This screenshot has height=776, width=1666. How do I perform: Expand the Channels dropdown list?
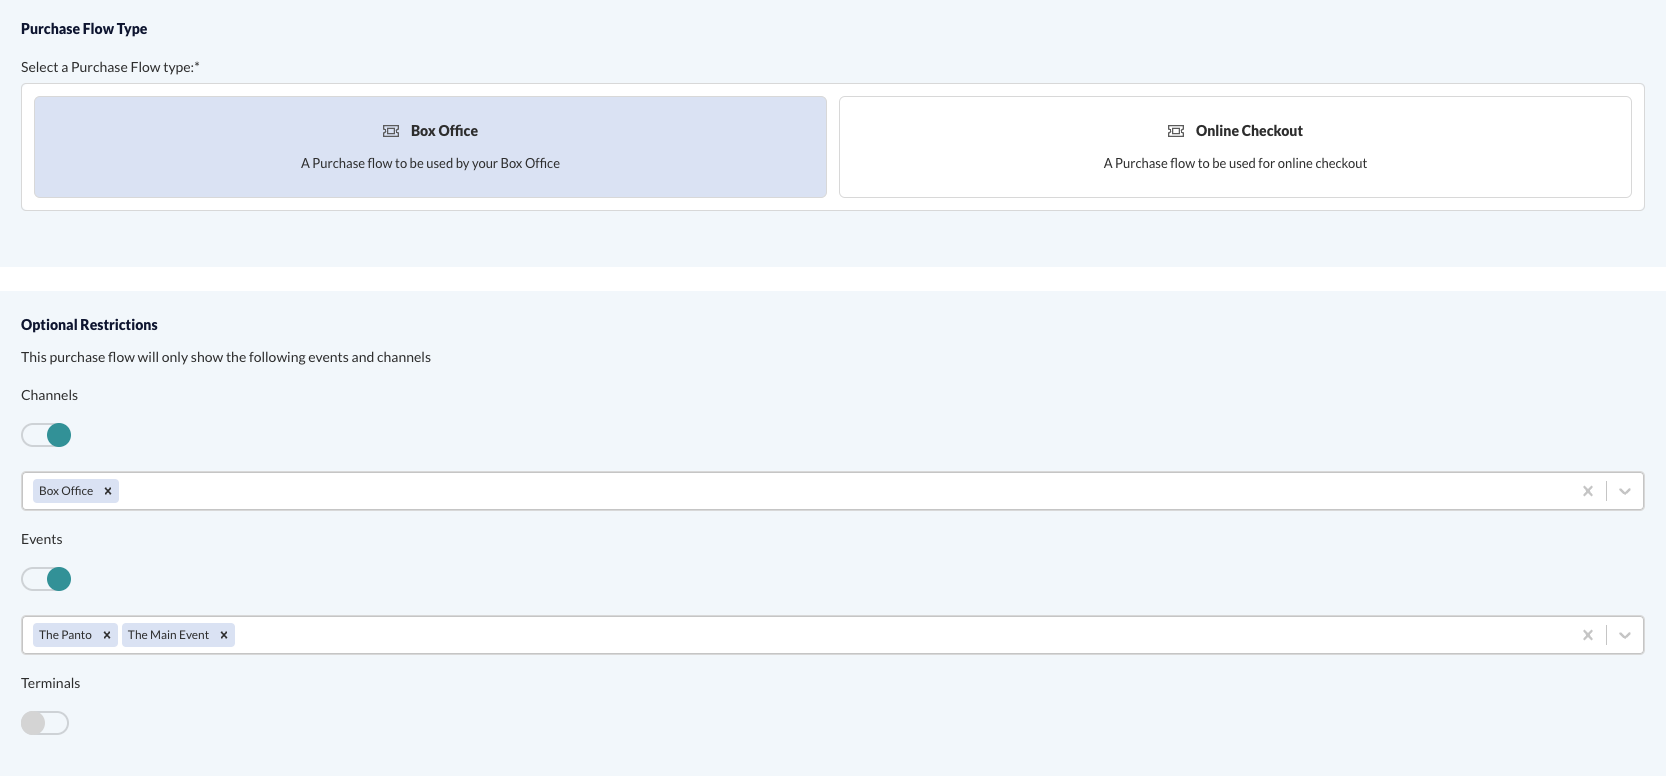pos(1625,491)
